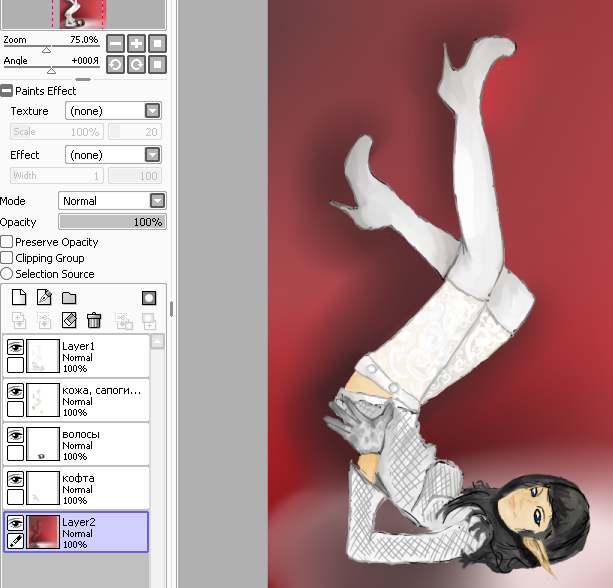Select the волосы layer
613x588 pixels.
[76, 444]
